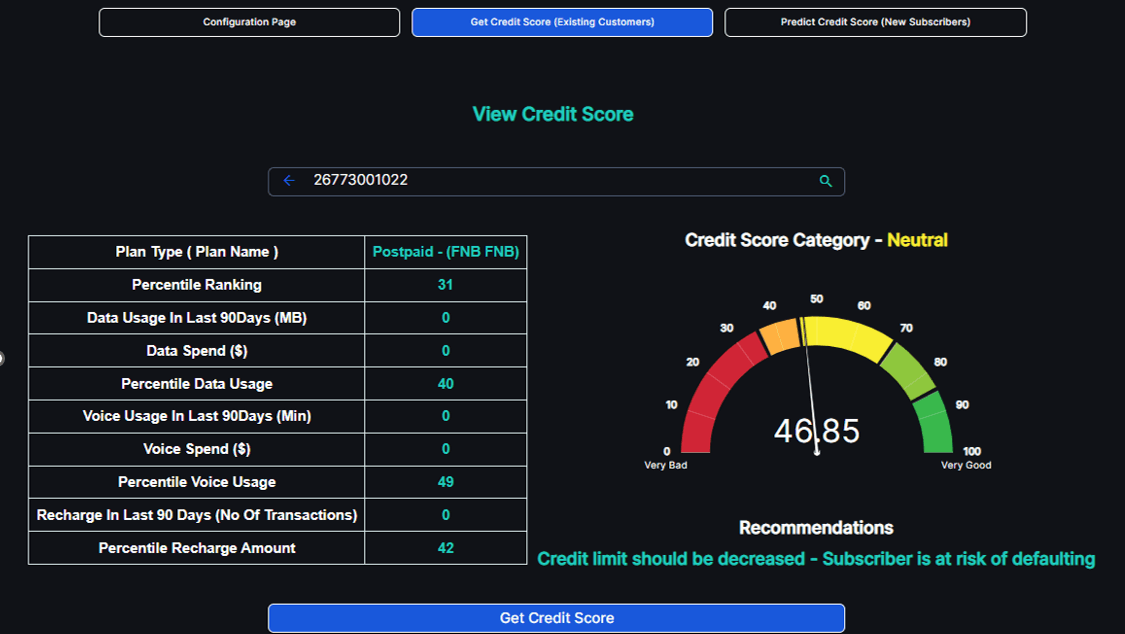Open the Configuration Page tab
Image resolution: width=1125 pixels, height=634 pixels.
pyautogui.click(x=249, y=22)
